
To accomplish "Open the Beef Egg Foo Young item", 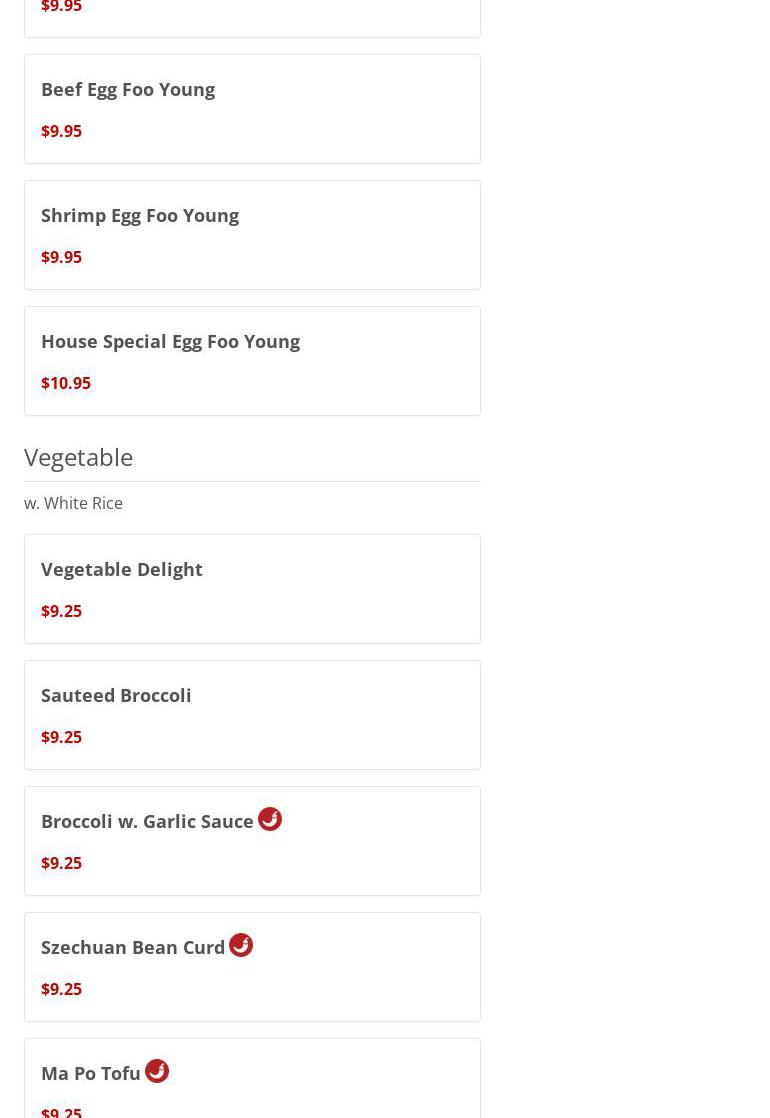I will click(x=128, y=89).
